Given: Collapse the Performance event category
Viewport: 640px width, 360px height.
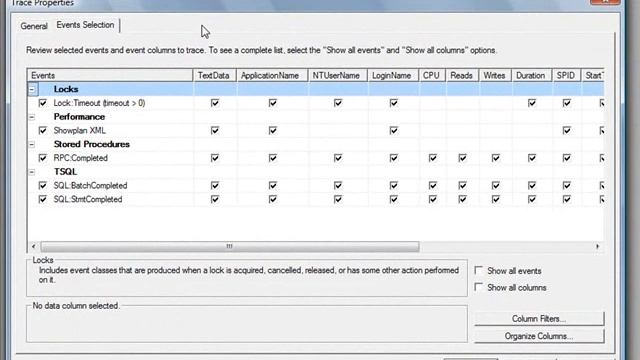Looking at the screenshot, I should pos(32,117).
